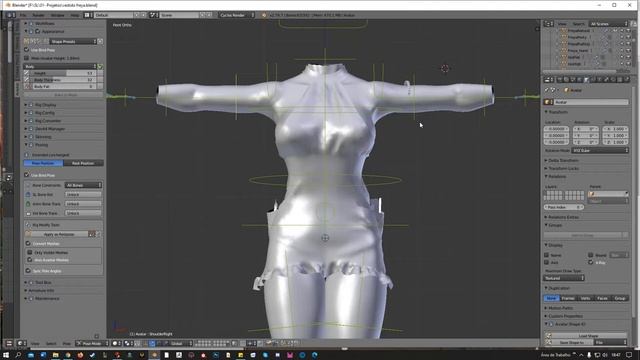The width and height of the screenshot is (640, 360).
Task: Click the Avatar object icon in properties breadcrumb
Action: pyautogui.click(x=567, y=90)
